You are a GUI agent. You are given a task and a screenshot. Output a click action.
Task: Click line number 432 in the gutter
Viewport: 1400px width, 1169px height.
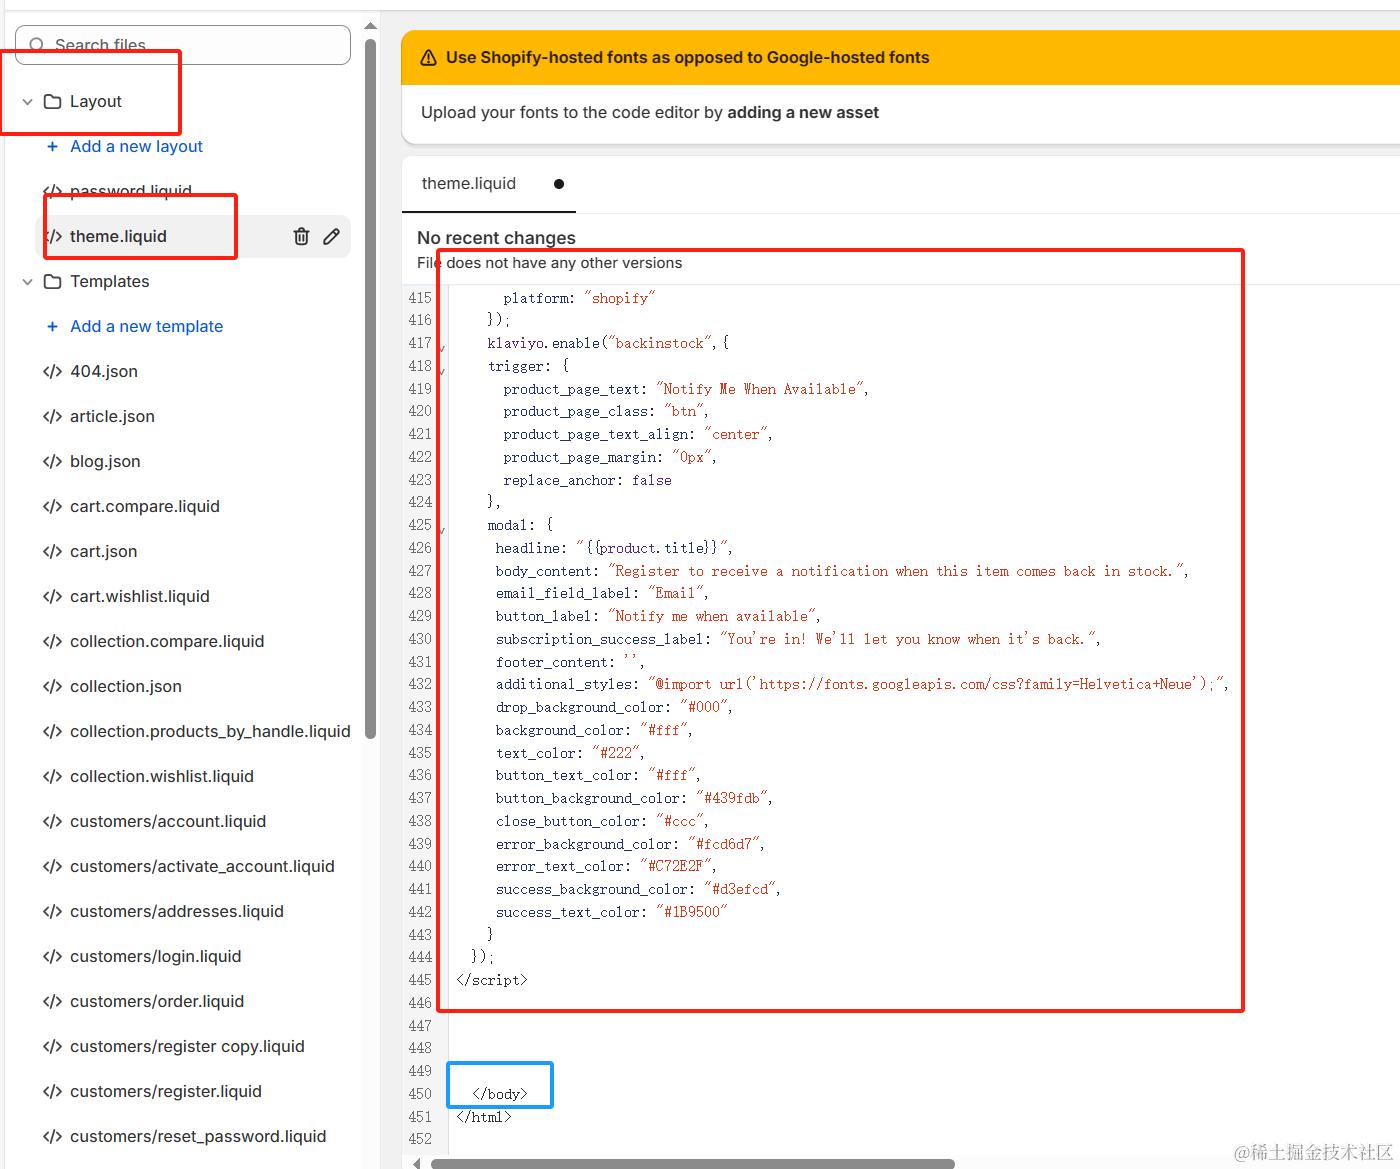[420, 684]
